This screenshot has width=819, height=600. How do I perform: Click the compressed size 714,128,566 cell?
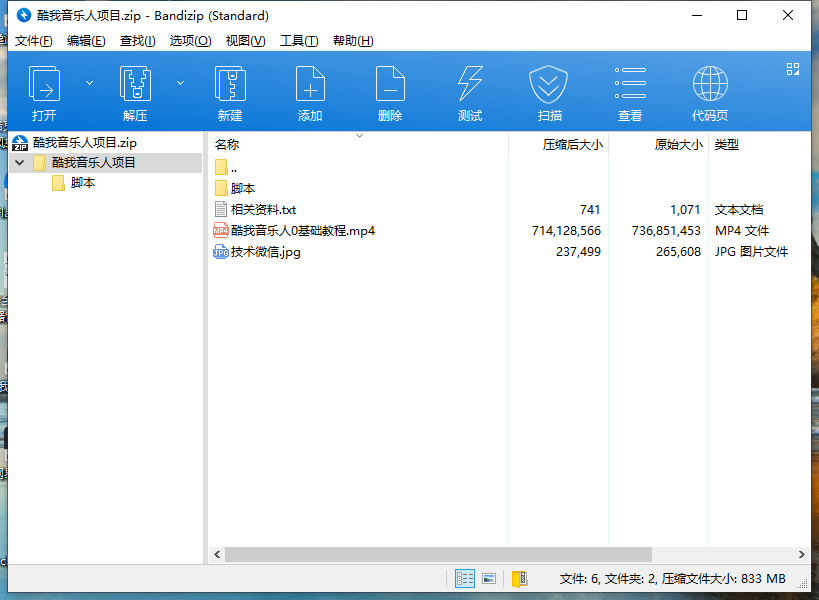coord(566,231)
